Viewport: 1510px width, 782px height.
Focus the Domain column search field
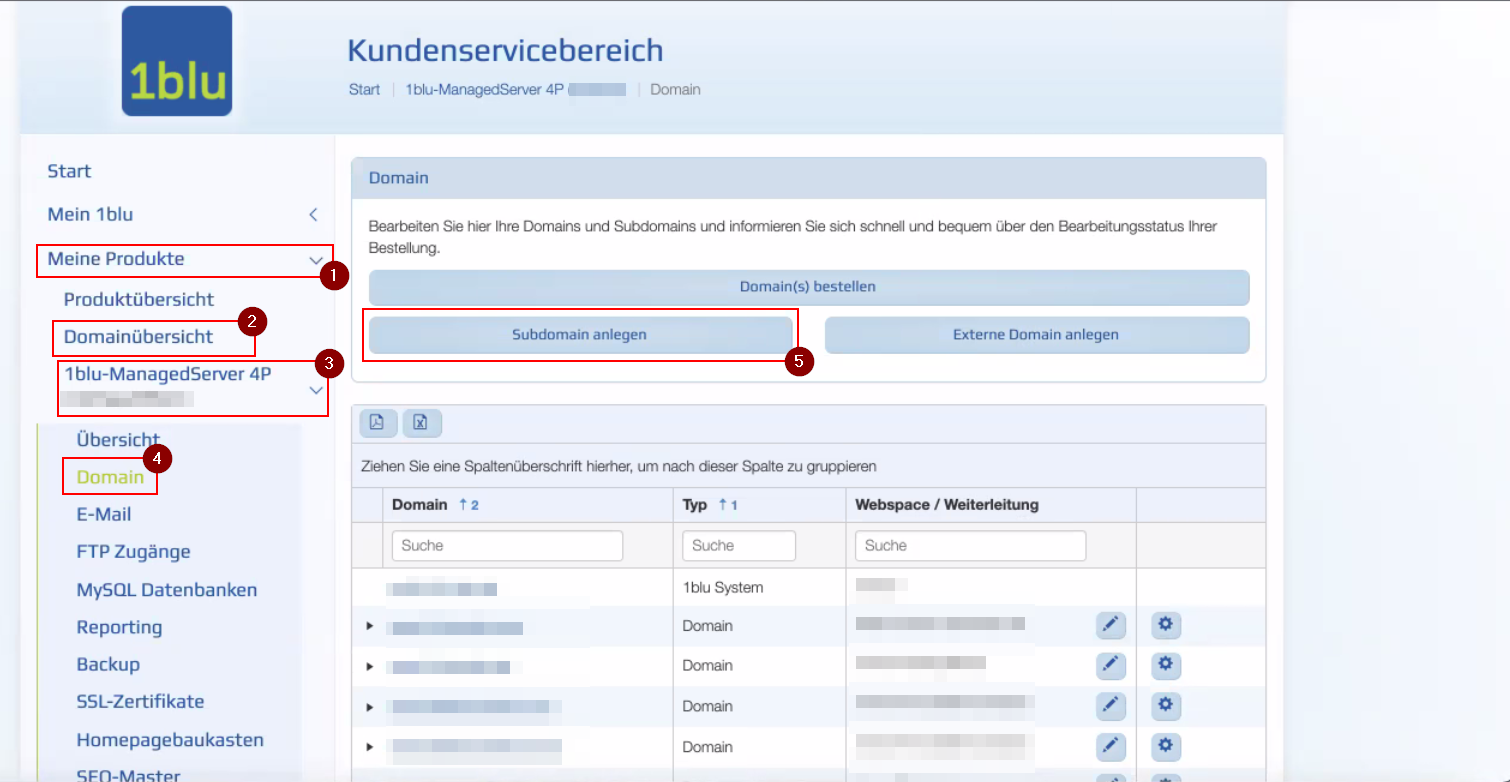point(507,546)
